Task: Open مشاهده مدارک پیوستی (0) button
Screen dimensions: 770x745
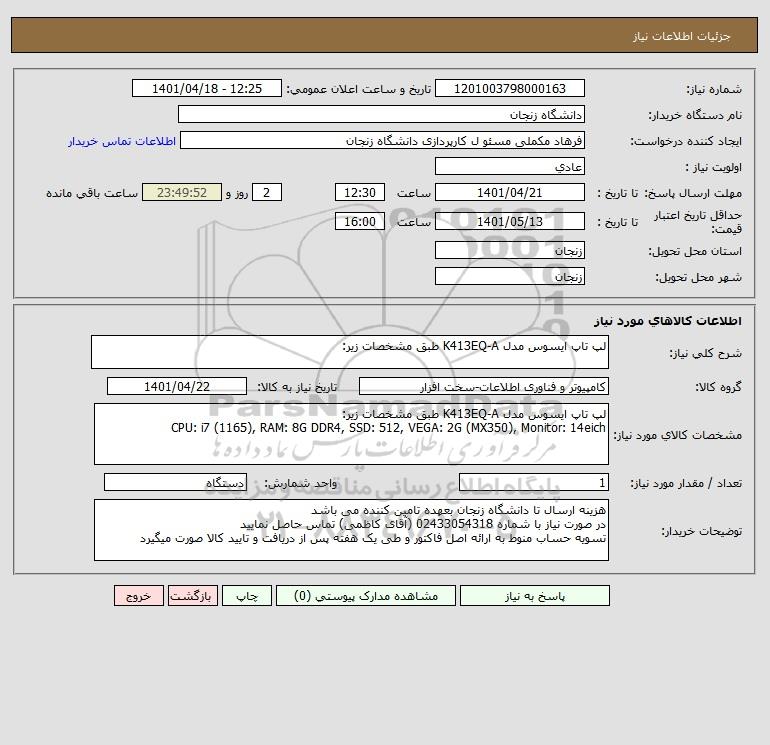Action: [366, 596]
